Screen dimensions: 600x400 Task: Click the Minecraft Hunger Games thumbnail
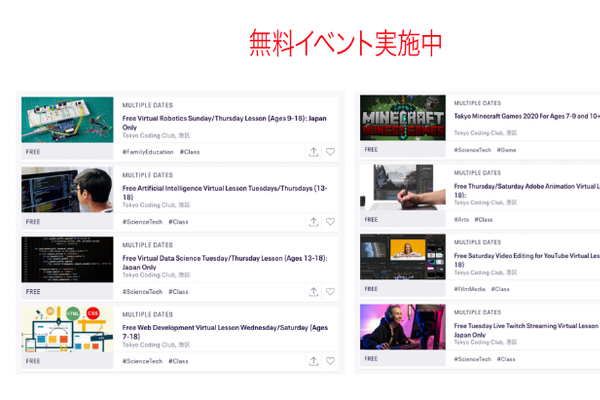pyautogui.click(x=403, y=118)
